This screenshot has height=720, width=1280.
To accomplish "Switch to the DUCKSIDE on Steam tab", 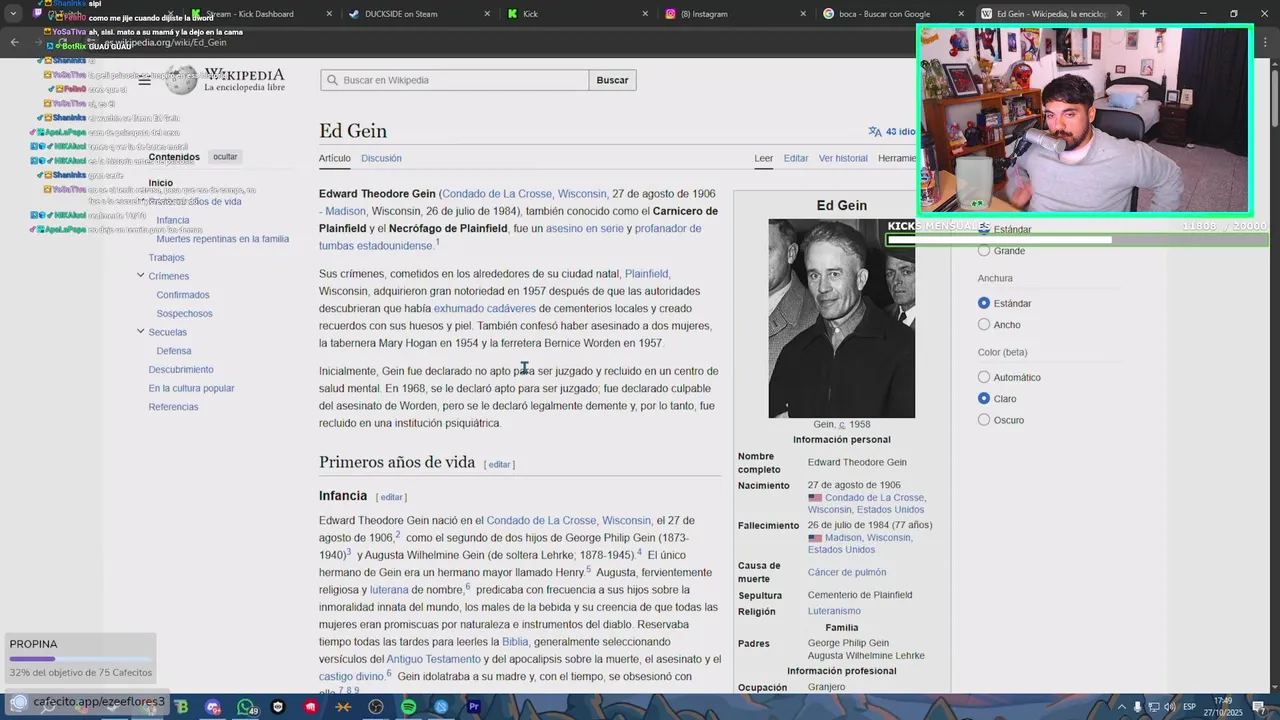I will [420, 14].
